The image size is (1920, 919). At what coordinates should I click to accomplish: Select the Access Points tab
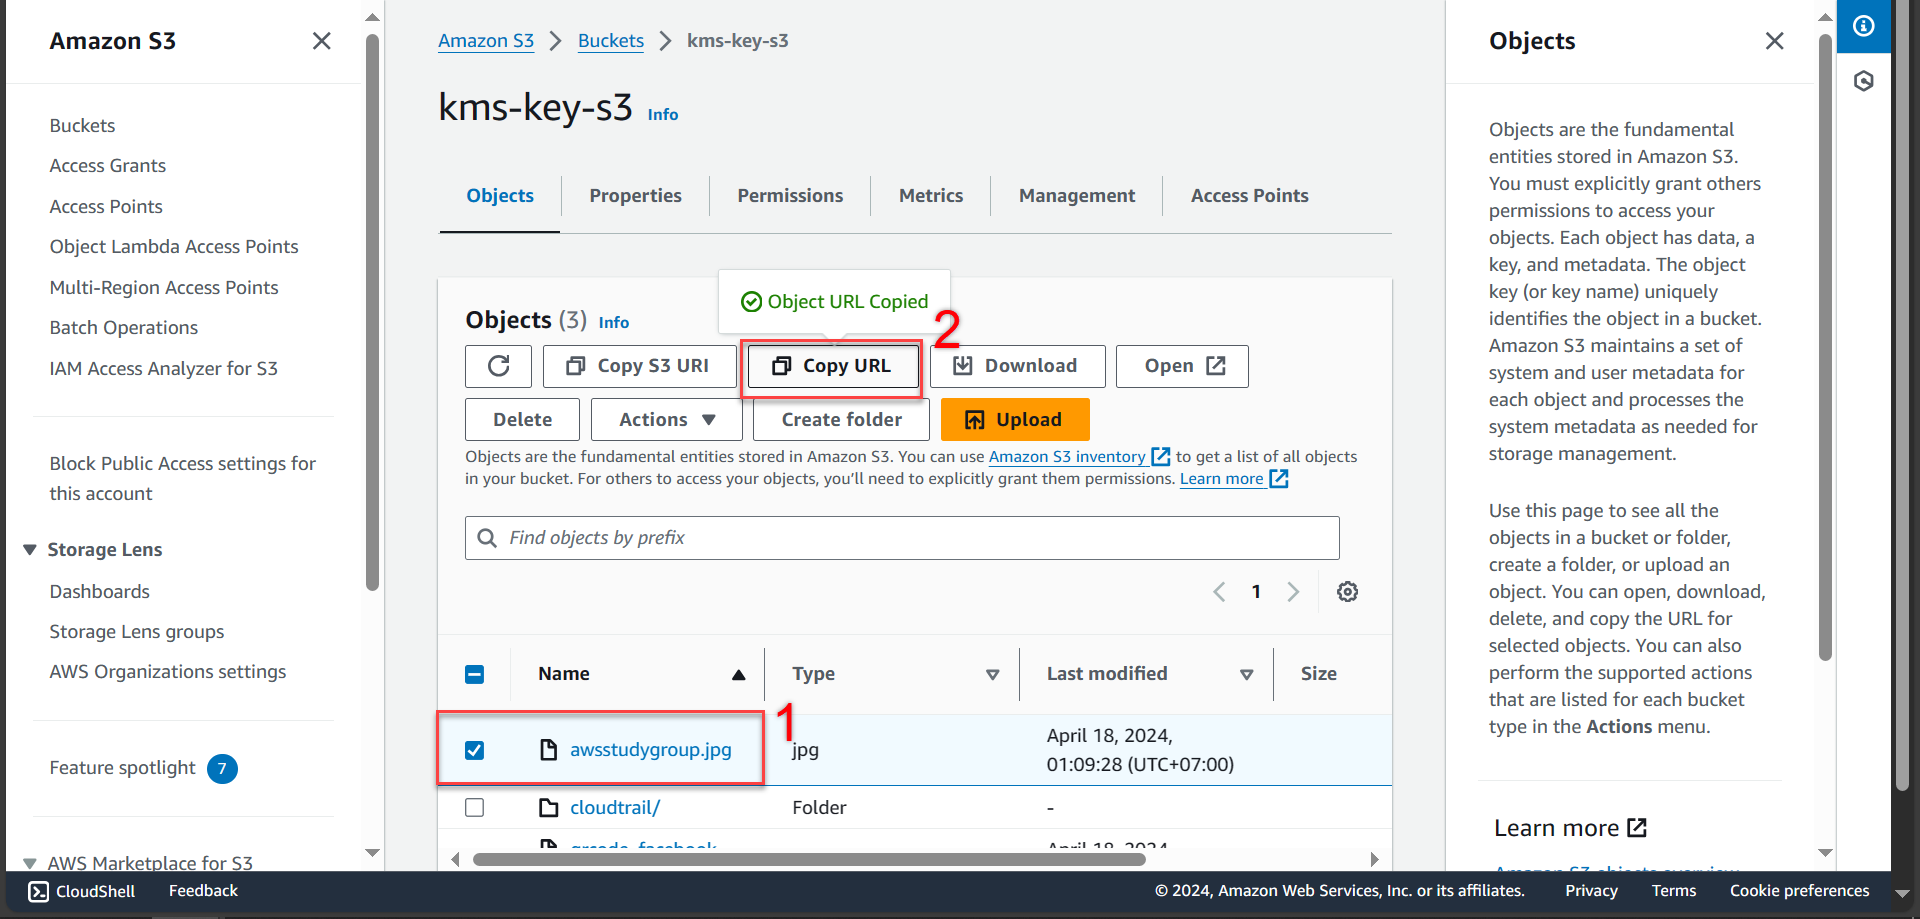[x=1249, y=196]
